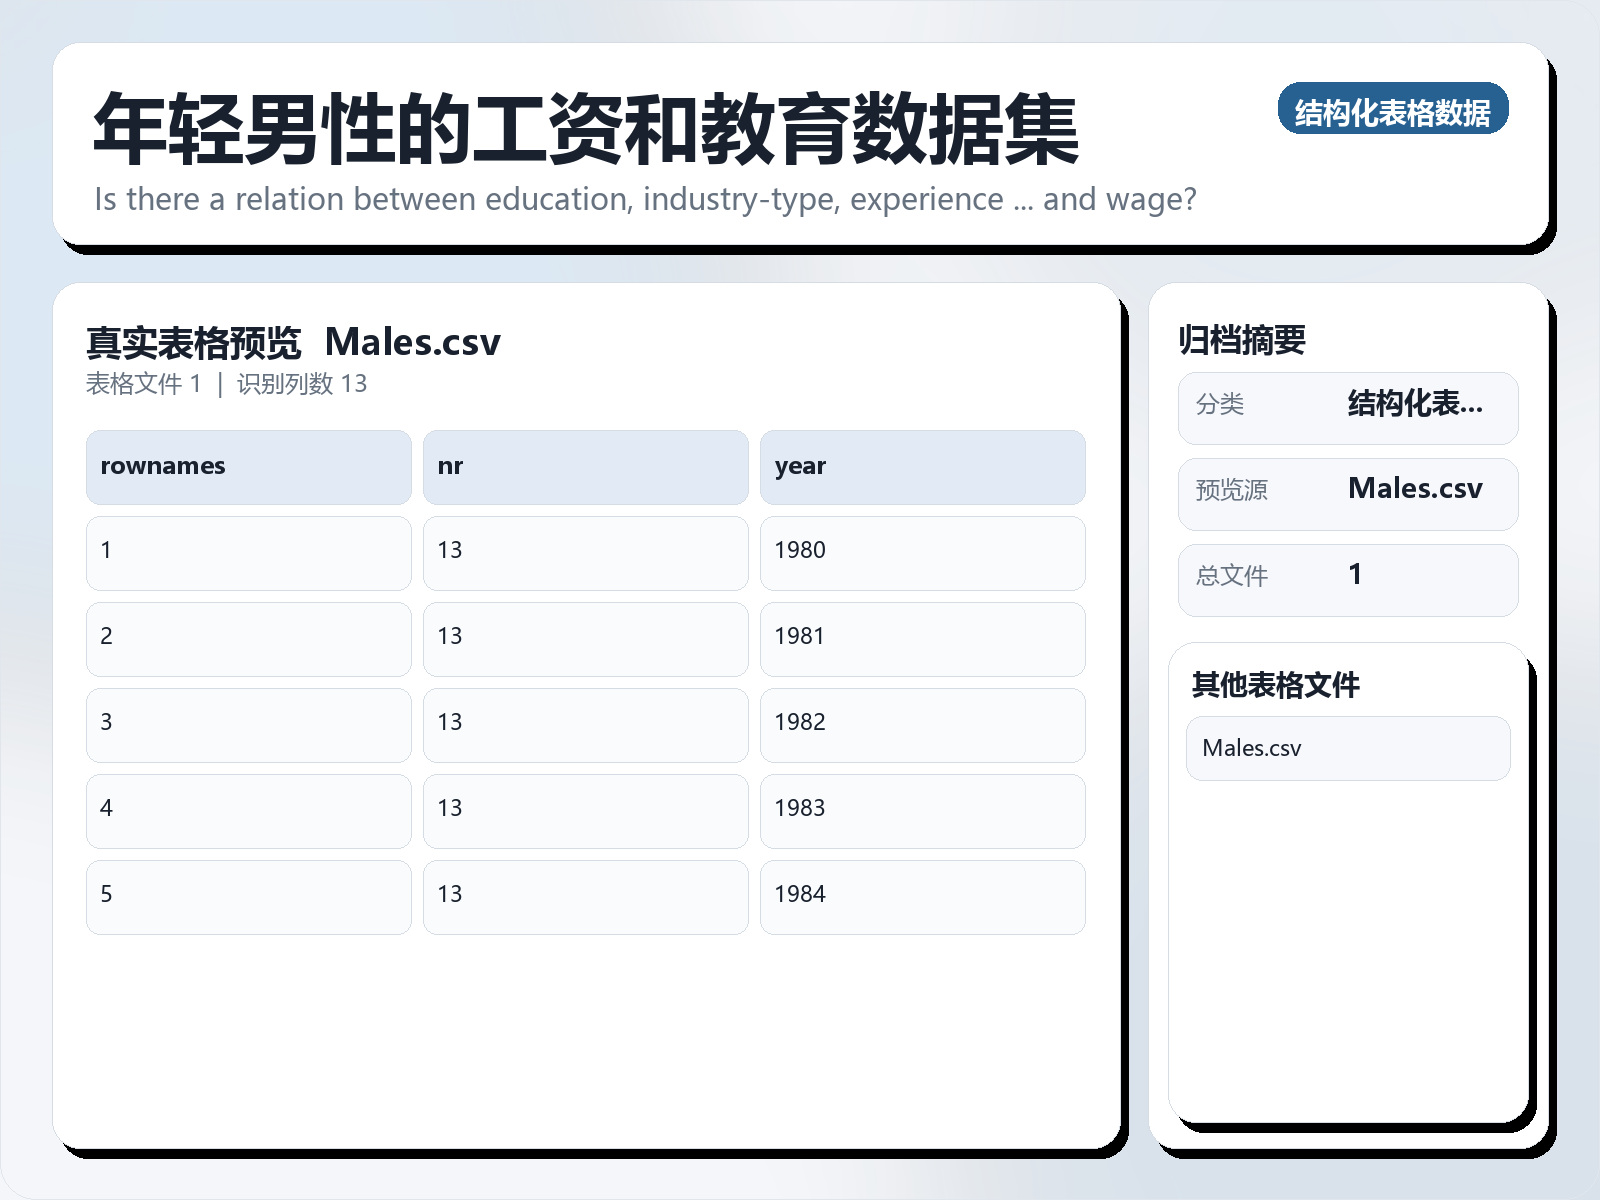Open the 预览源 Males.csv entry
1600x1200 pixels.
point(1348,493)
